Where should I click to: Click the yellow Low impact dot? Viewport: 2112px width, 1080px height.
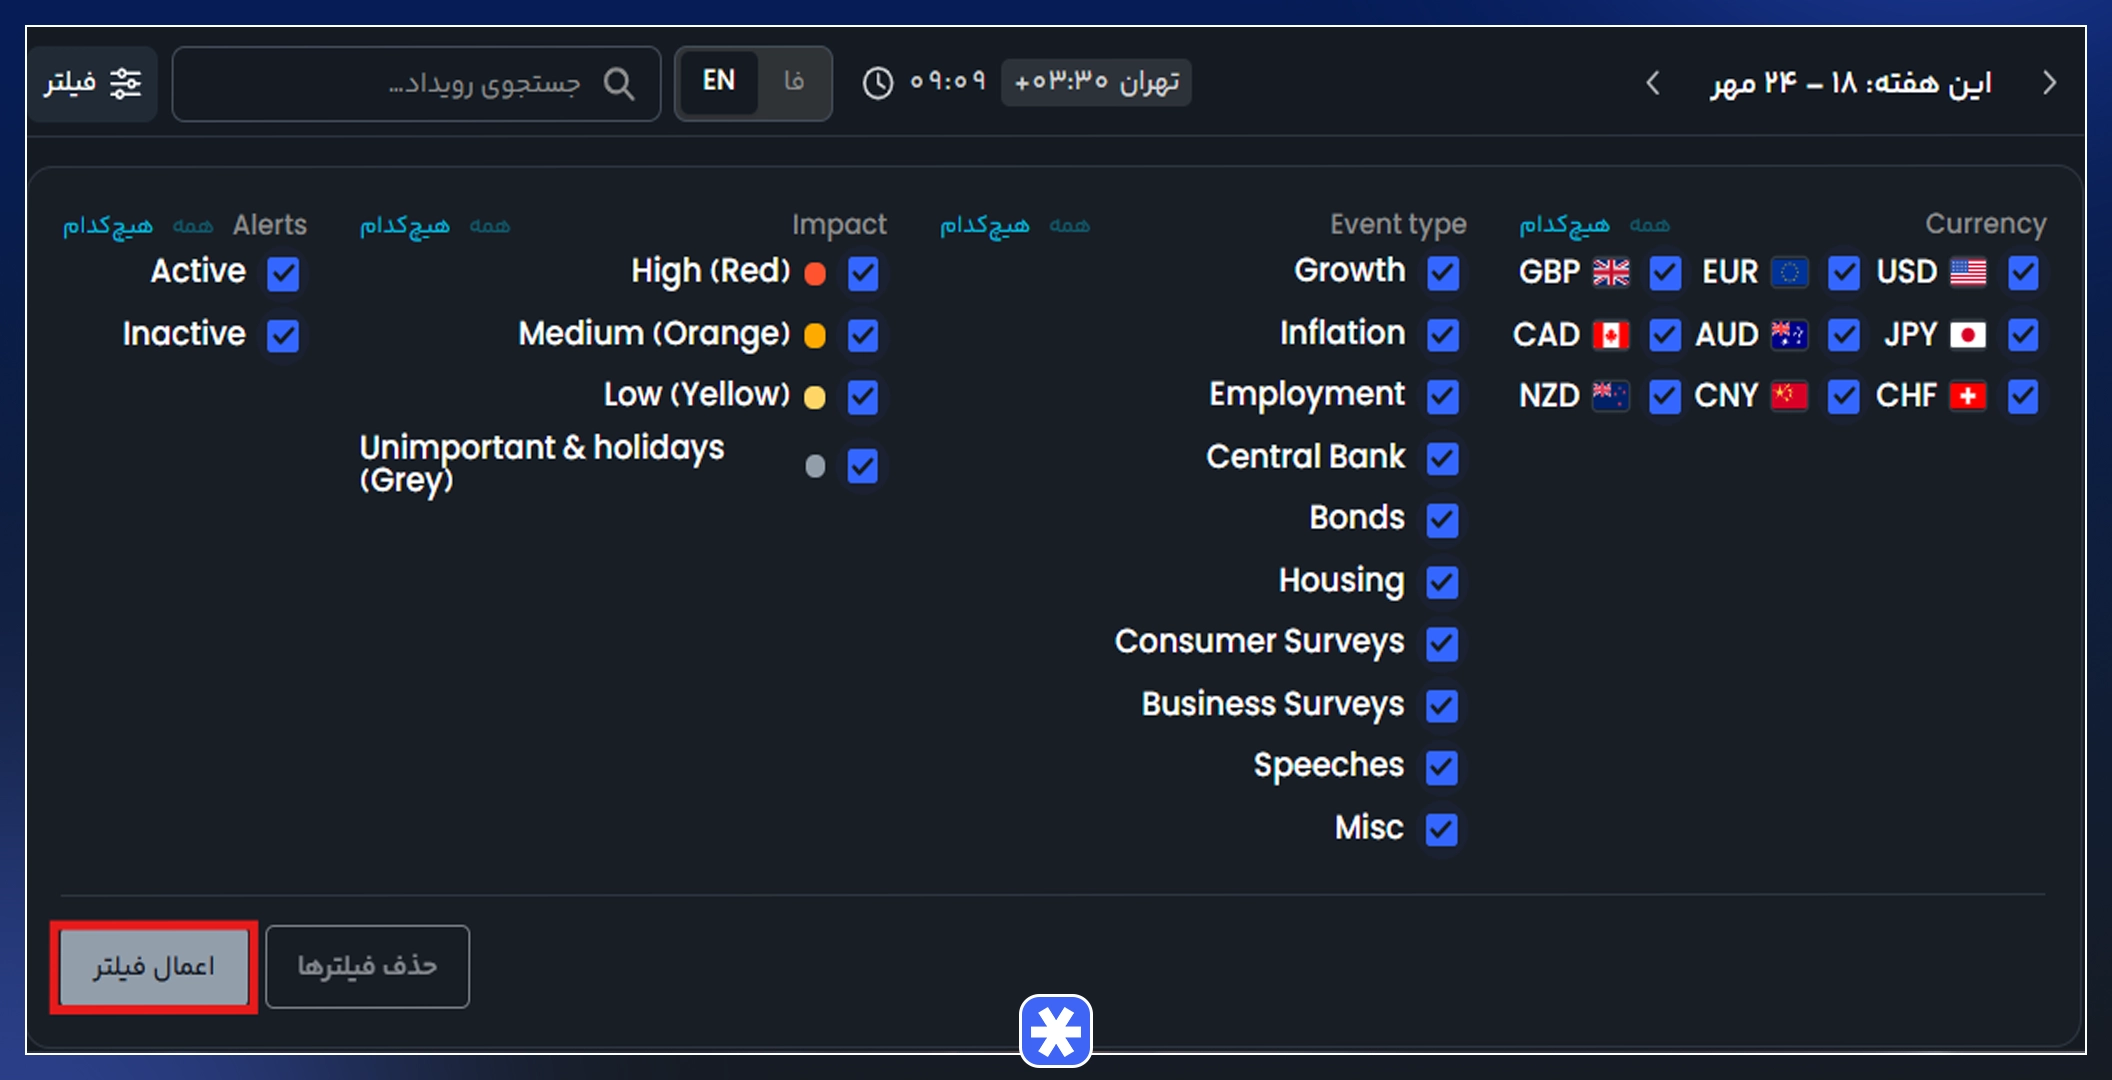pyautogui.click(x=815, y=398)
